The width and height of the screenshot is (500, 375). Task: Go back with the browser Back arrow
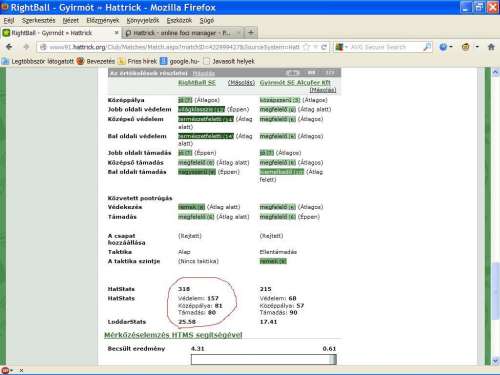tap(9, 47)
